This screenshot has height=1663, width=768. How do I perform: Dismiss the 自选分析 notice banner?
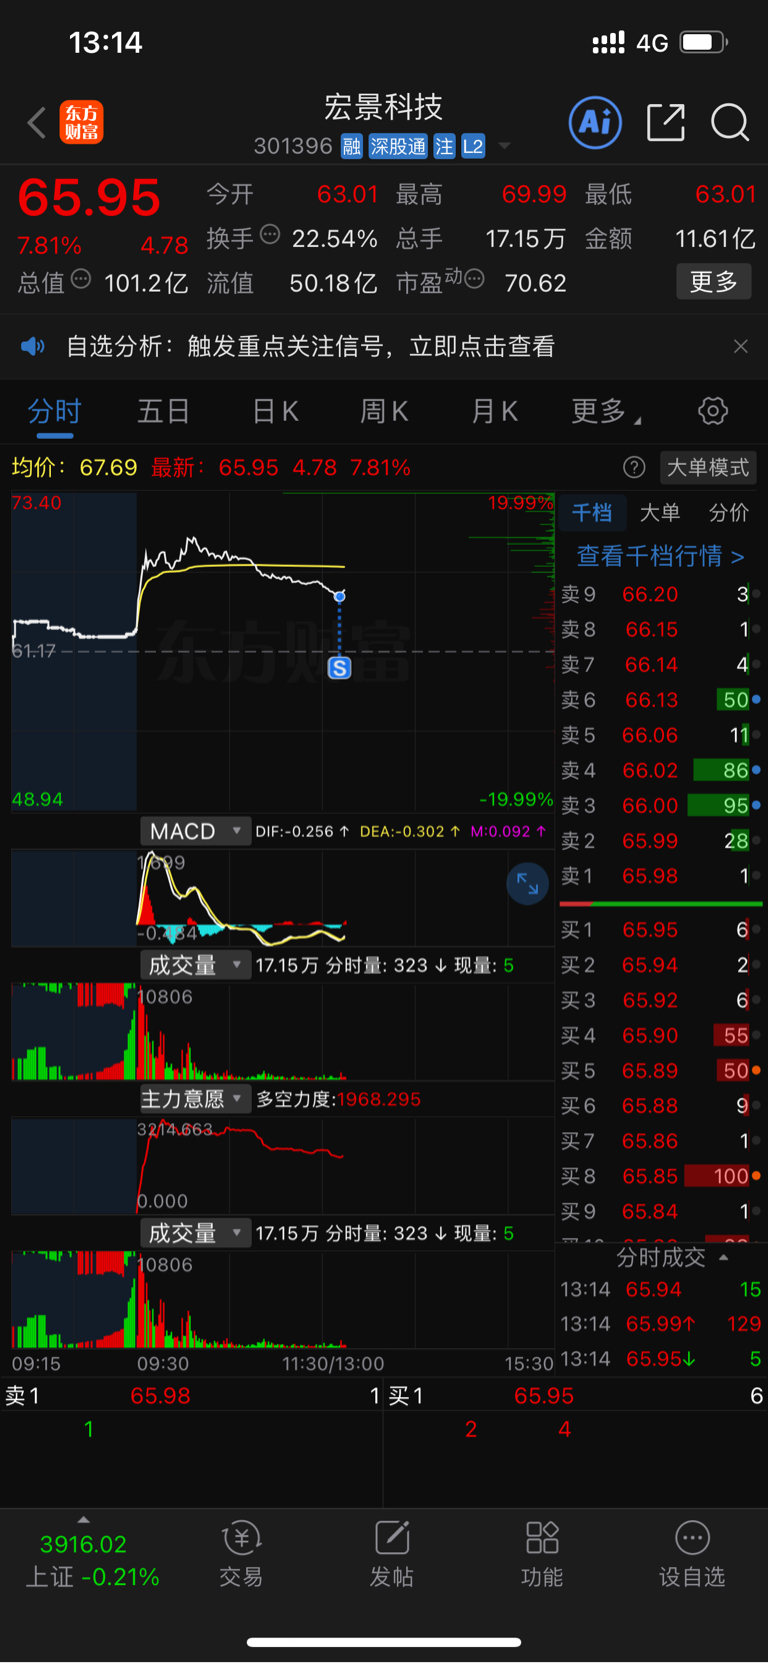pyautogui.click(x=740, y=346)
